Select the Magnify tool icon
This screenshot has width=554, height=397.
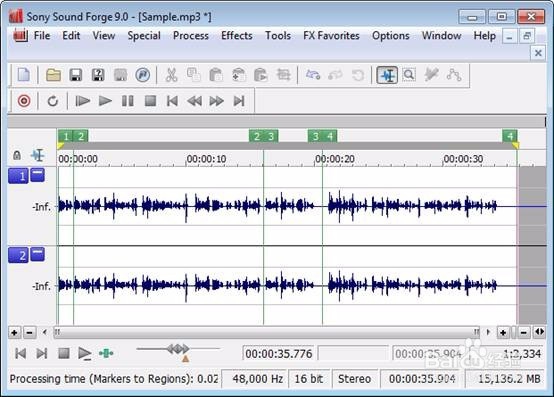pyautogui.click(x=409, y=75)
